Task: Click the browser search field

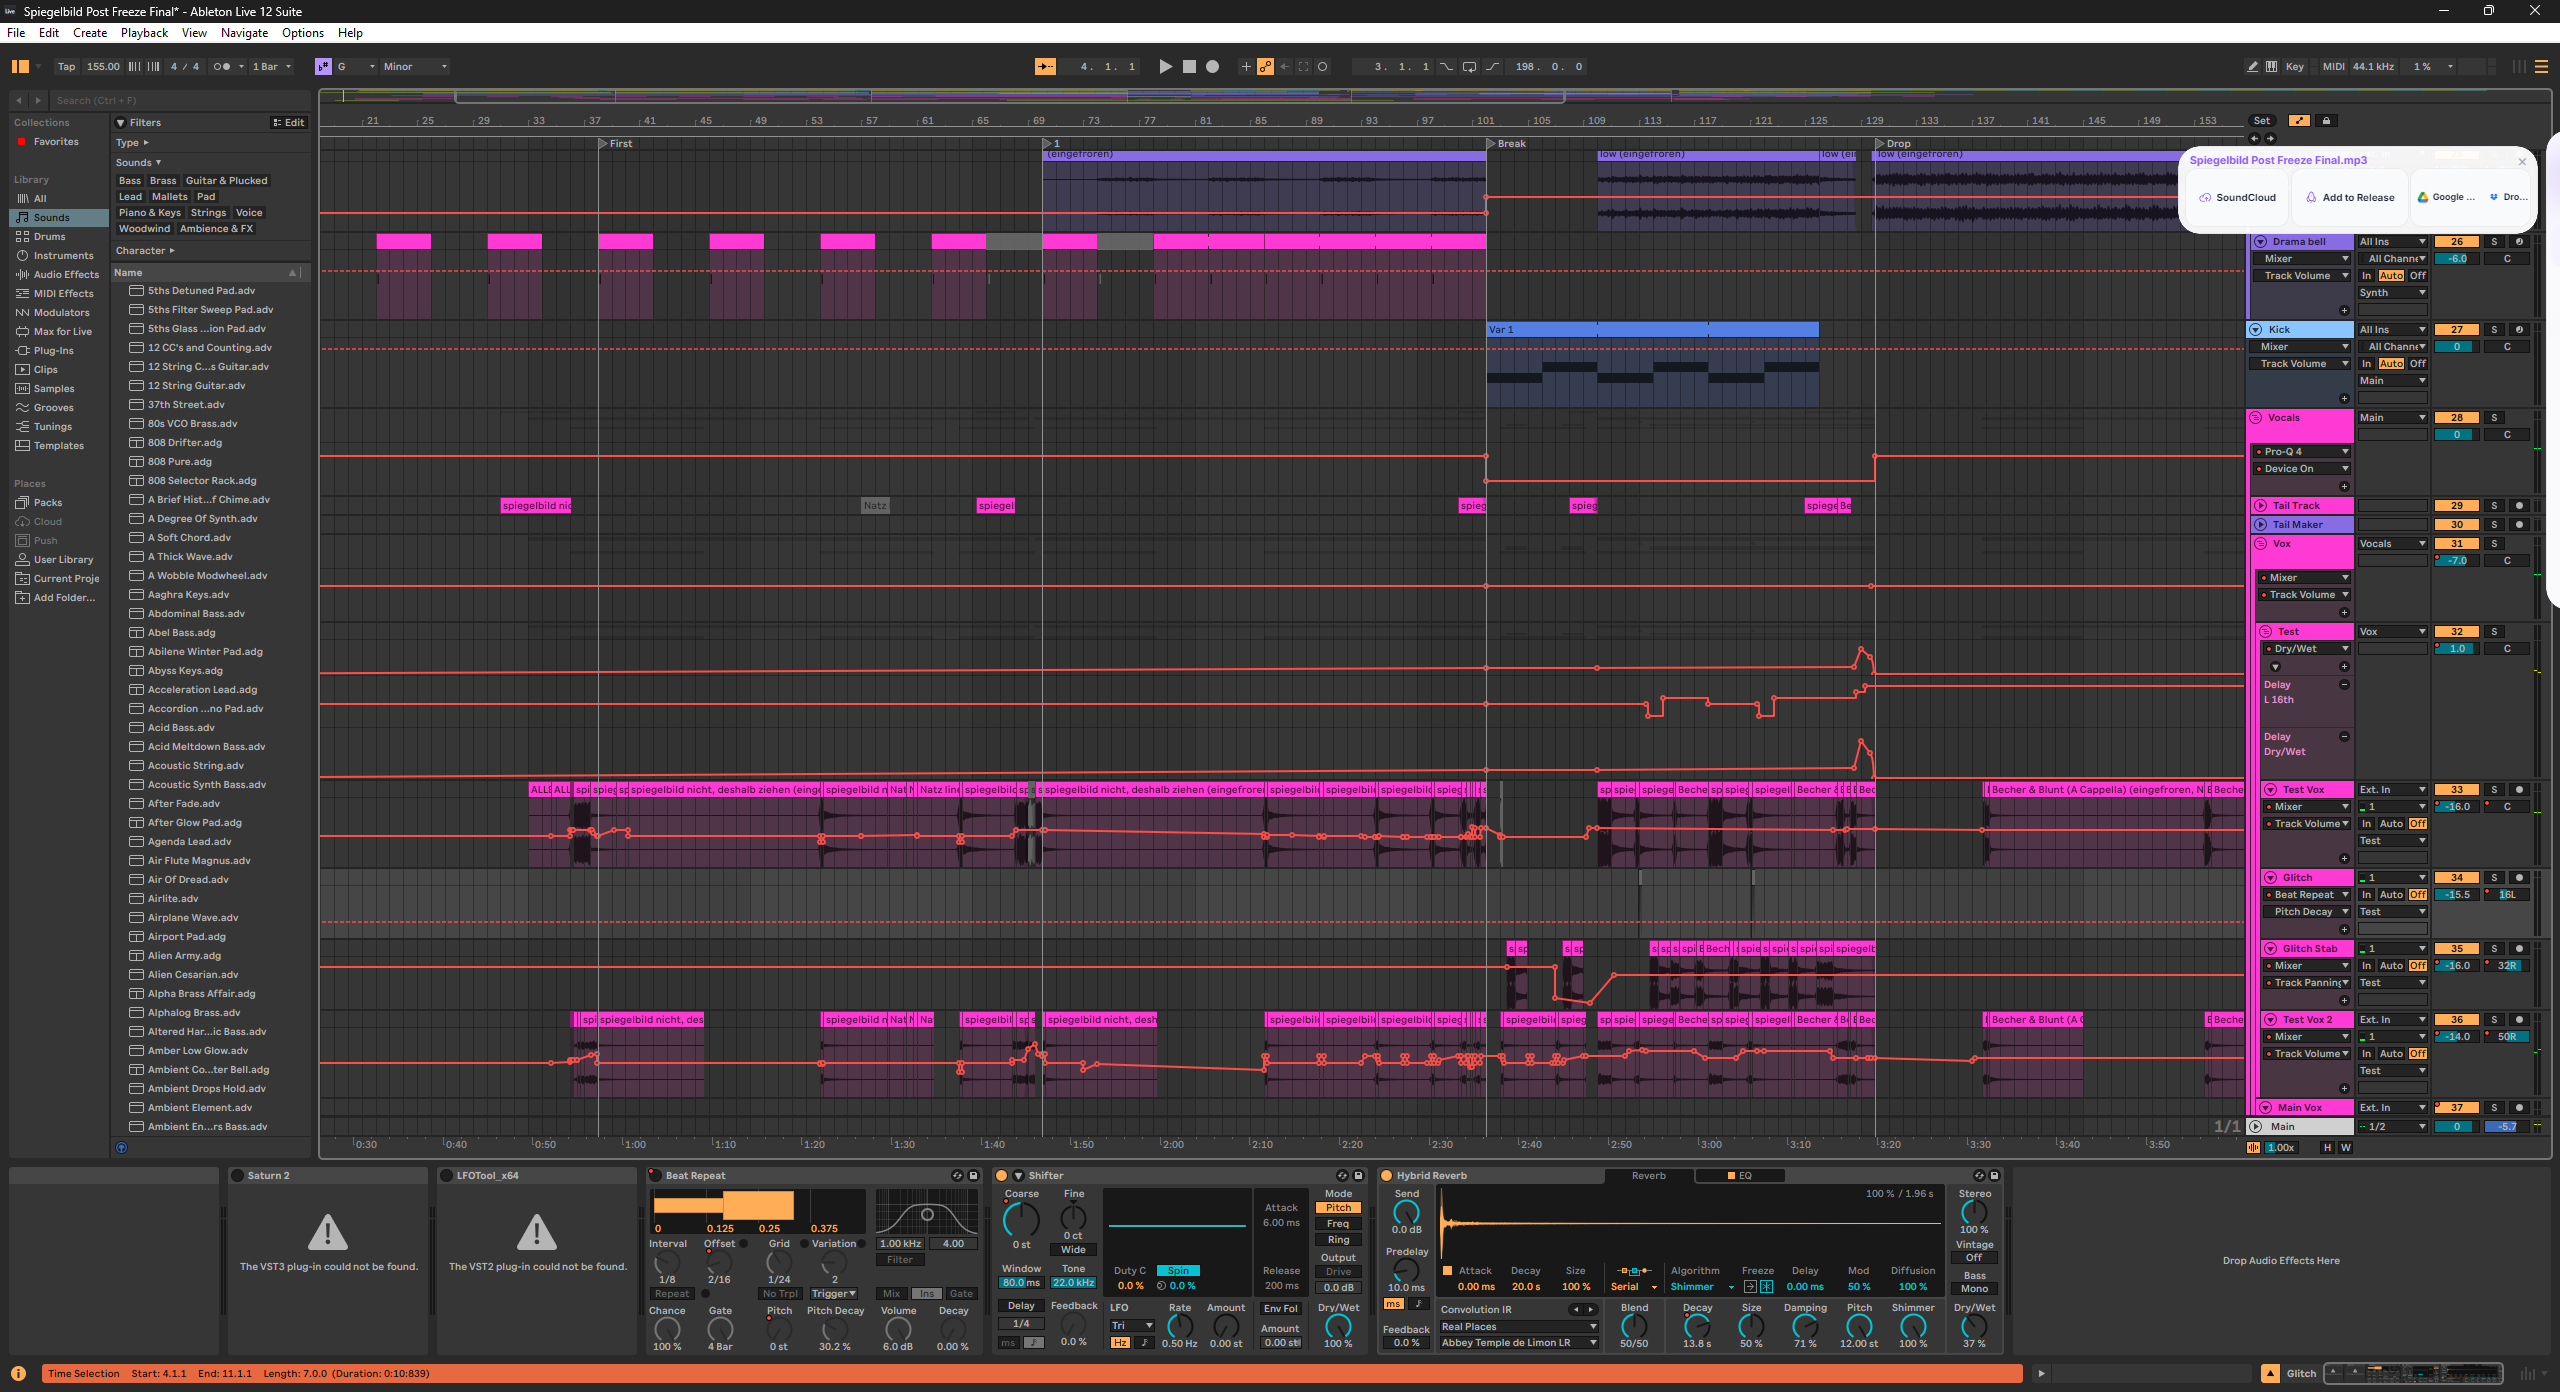Action: (180, 101)
